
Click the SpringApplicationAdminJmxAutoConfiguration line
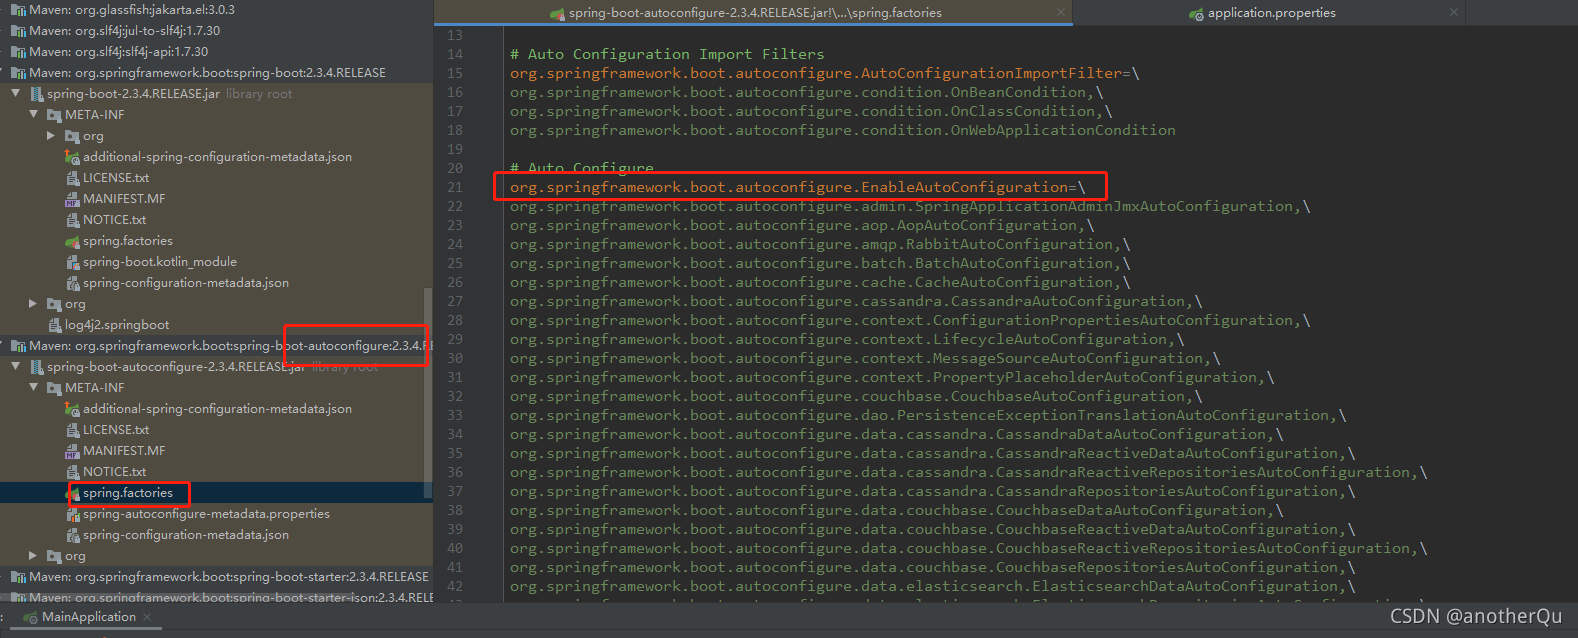click(x=910, y=206)
